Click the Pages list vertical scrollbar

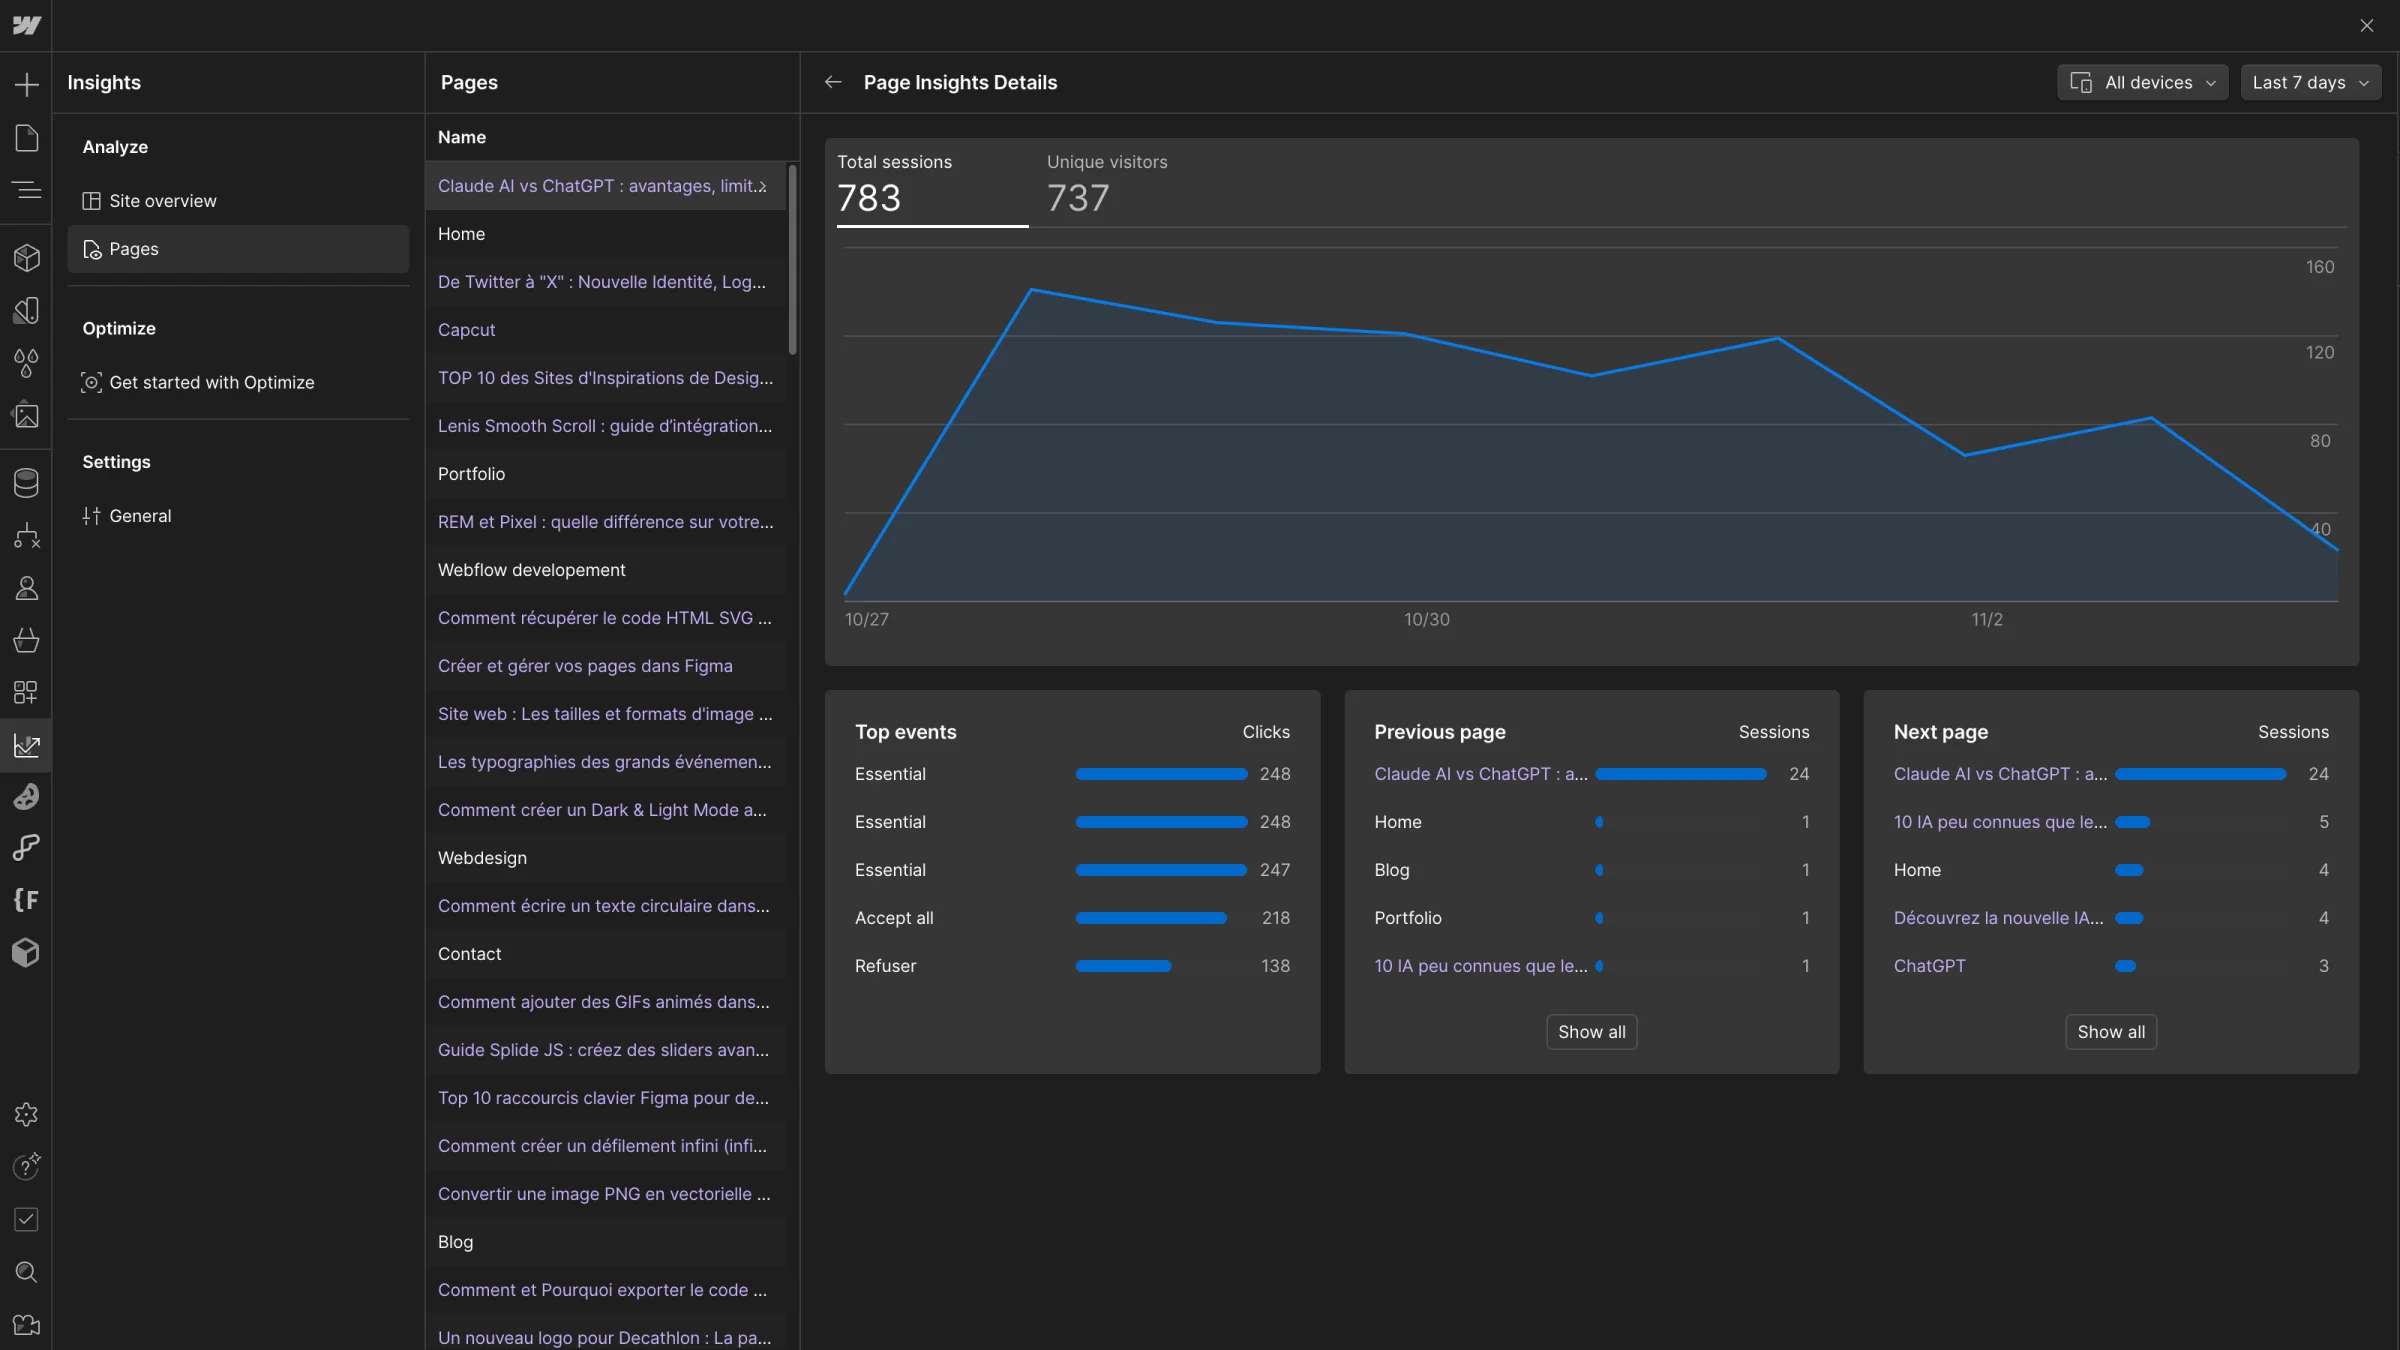[x=792, y=259]
